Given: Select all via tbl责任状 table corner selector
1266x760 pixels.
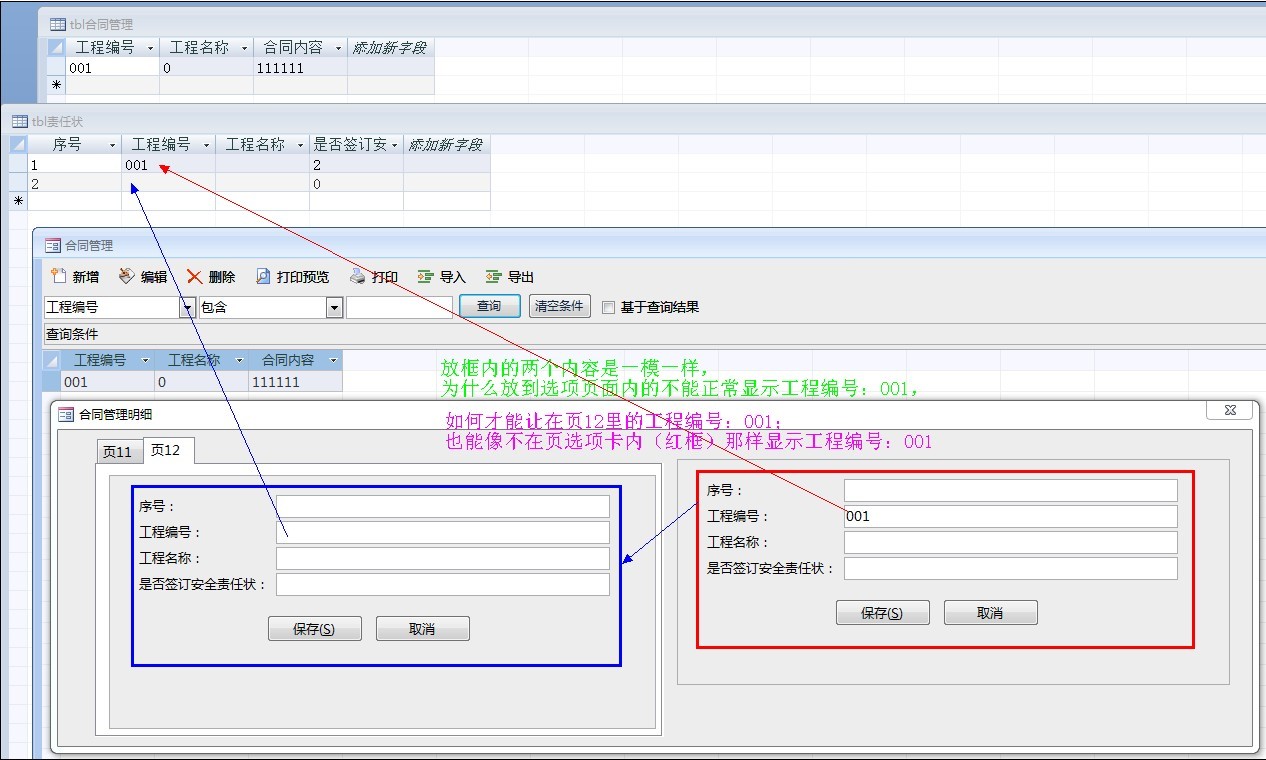Looking at the screenshot, I should (x=18, y=145).
